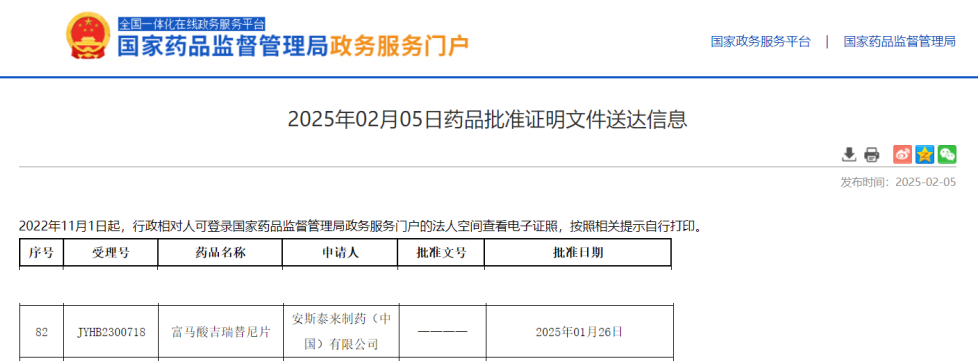
Task: Select the ———— approval number cell
Action: point(442,332)
